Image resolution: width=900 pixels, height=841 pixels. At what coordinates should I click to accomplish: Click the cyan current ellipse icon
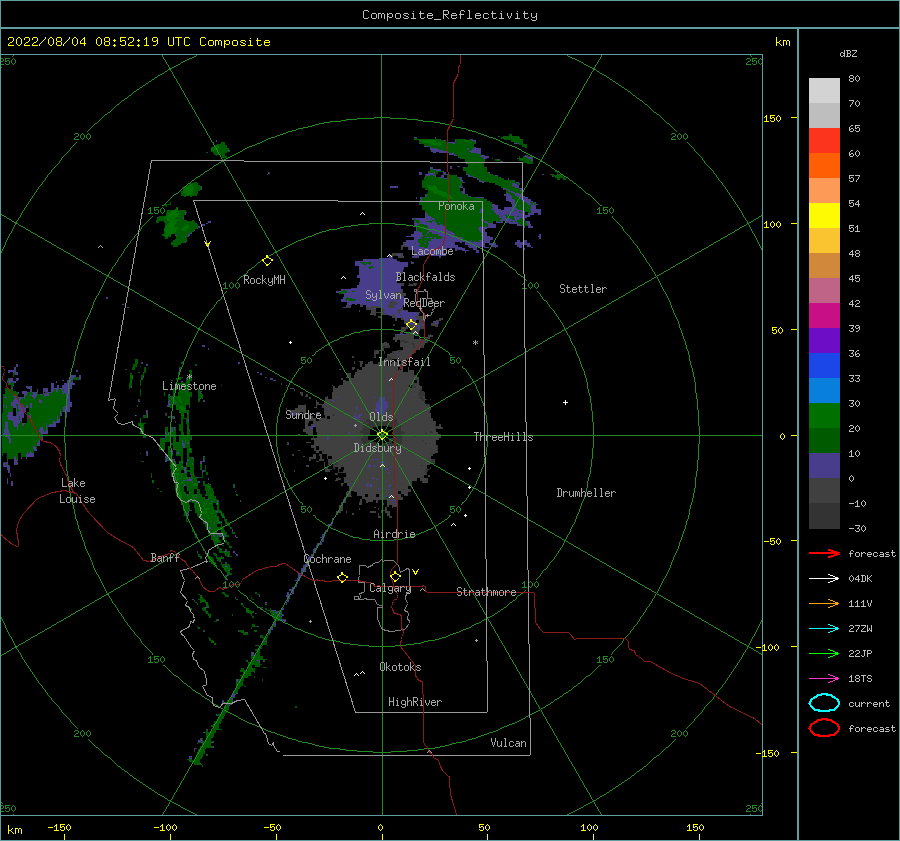(x=824, y=703)
